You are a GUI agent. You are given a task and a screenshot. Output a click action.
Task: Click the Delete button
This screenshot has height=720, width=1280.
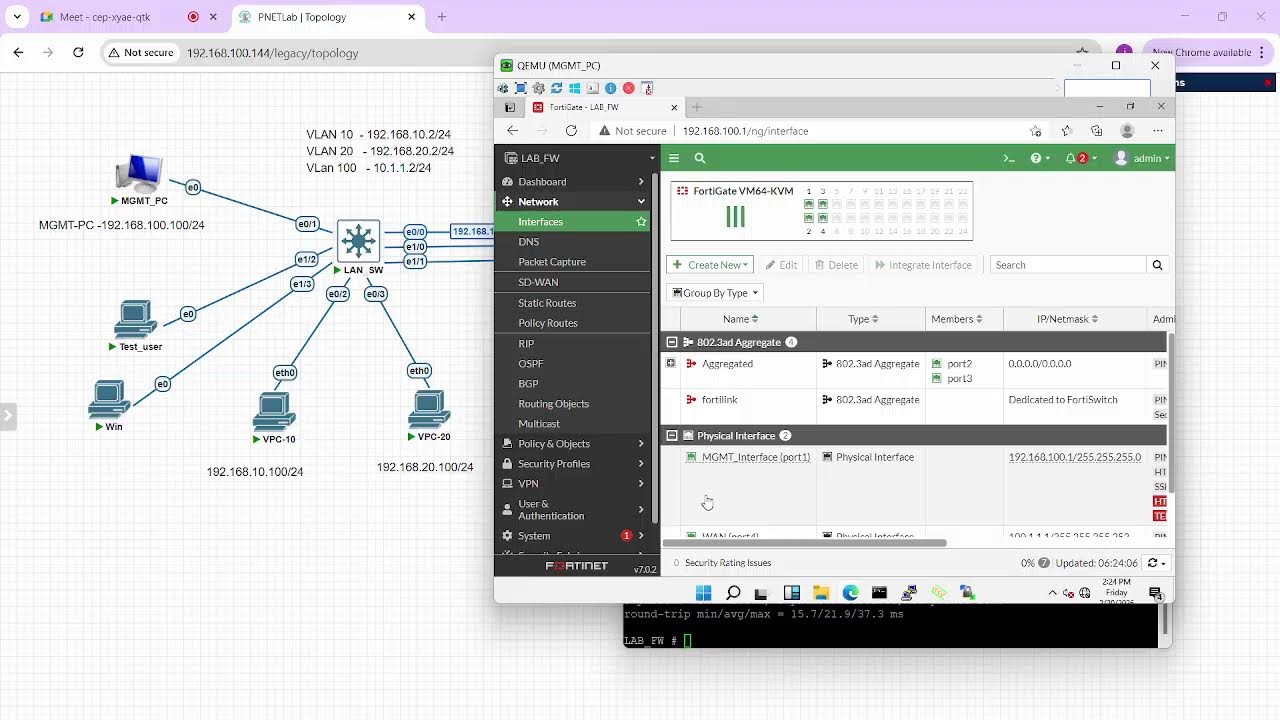(836, 265)
